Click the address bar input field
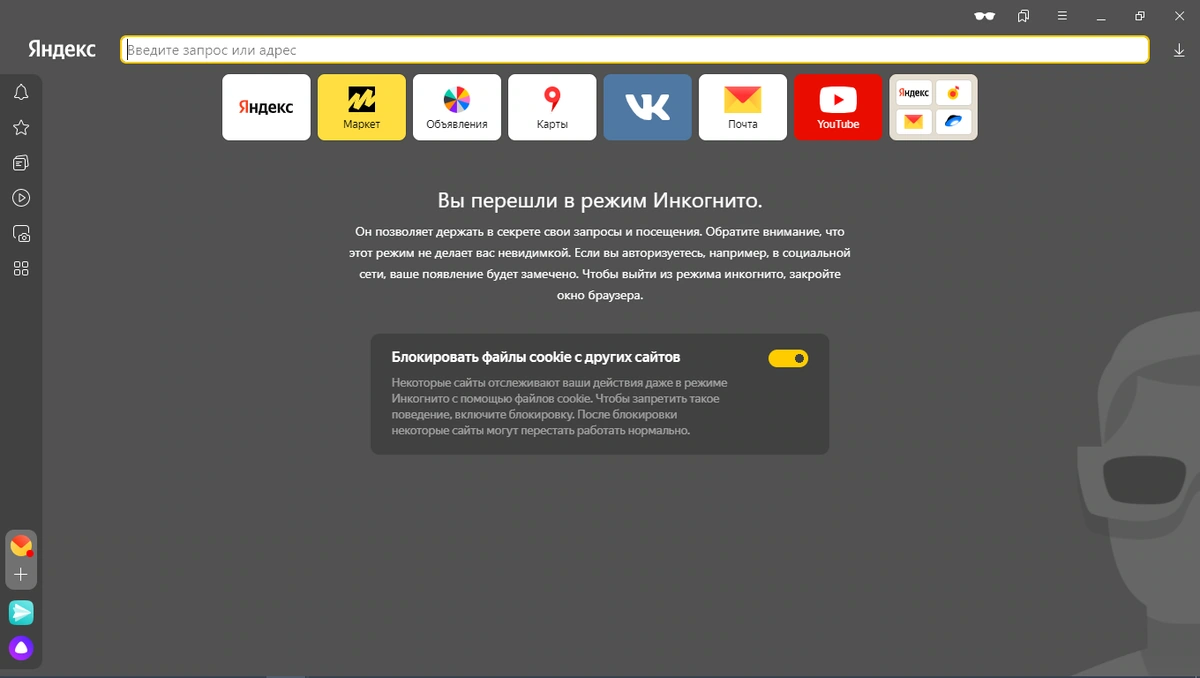Screen dimensions: 1200x678 coord(635,50)
